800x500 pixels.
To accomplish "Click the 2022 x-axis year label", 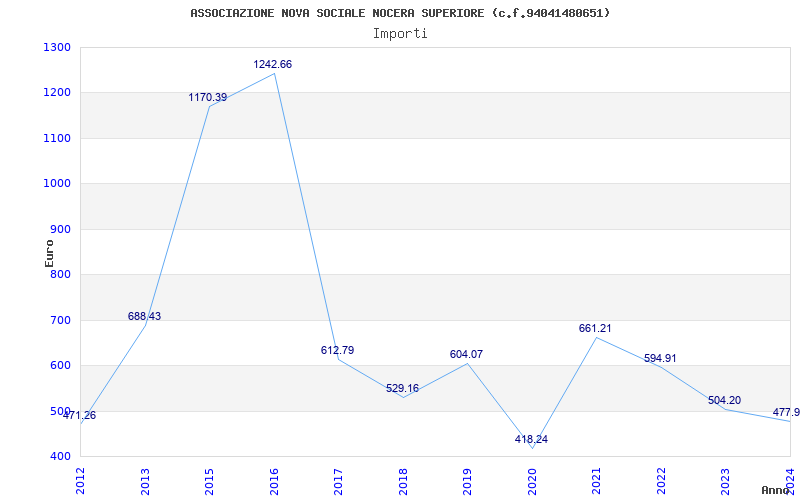I will pos(661,481).
